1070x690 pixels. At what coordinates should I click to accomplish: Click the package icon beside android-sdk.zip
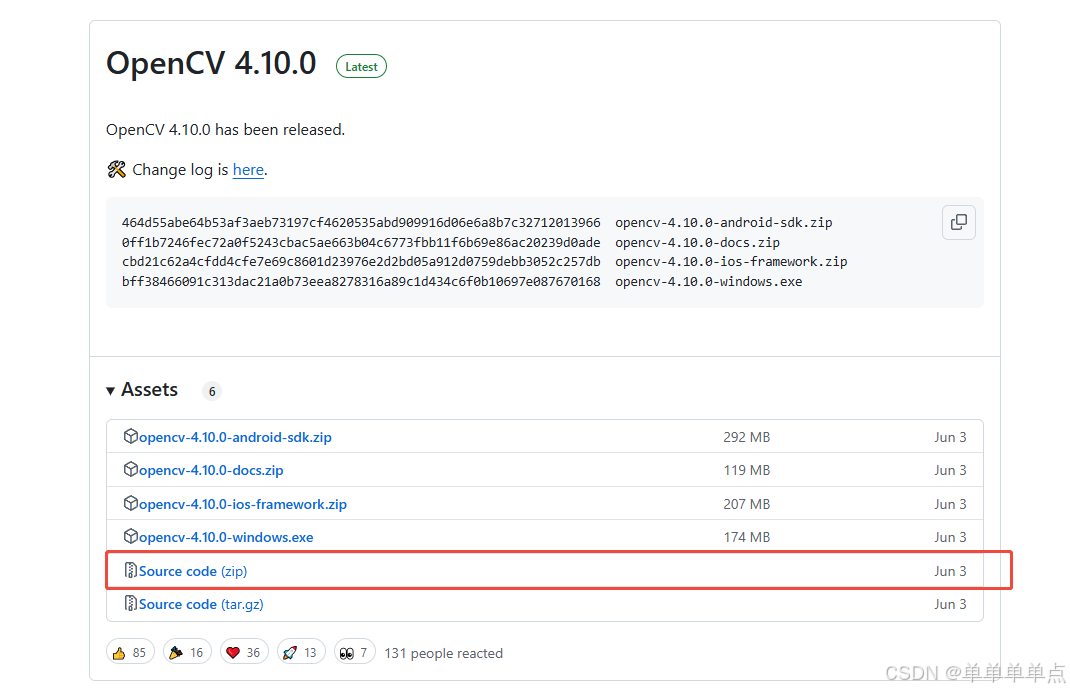point(130,436)
